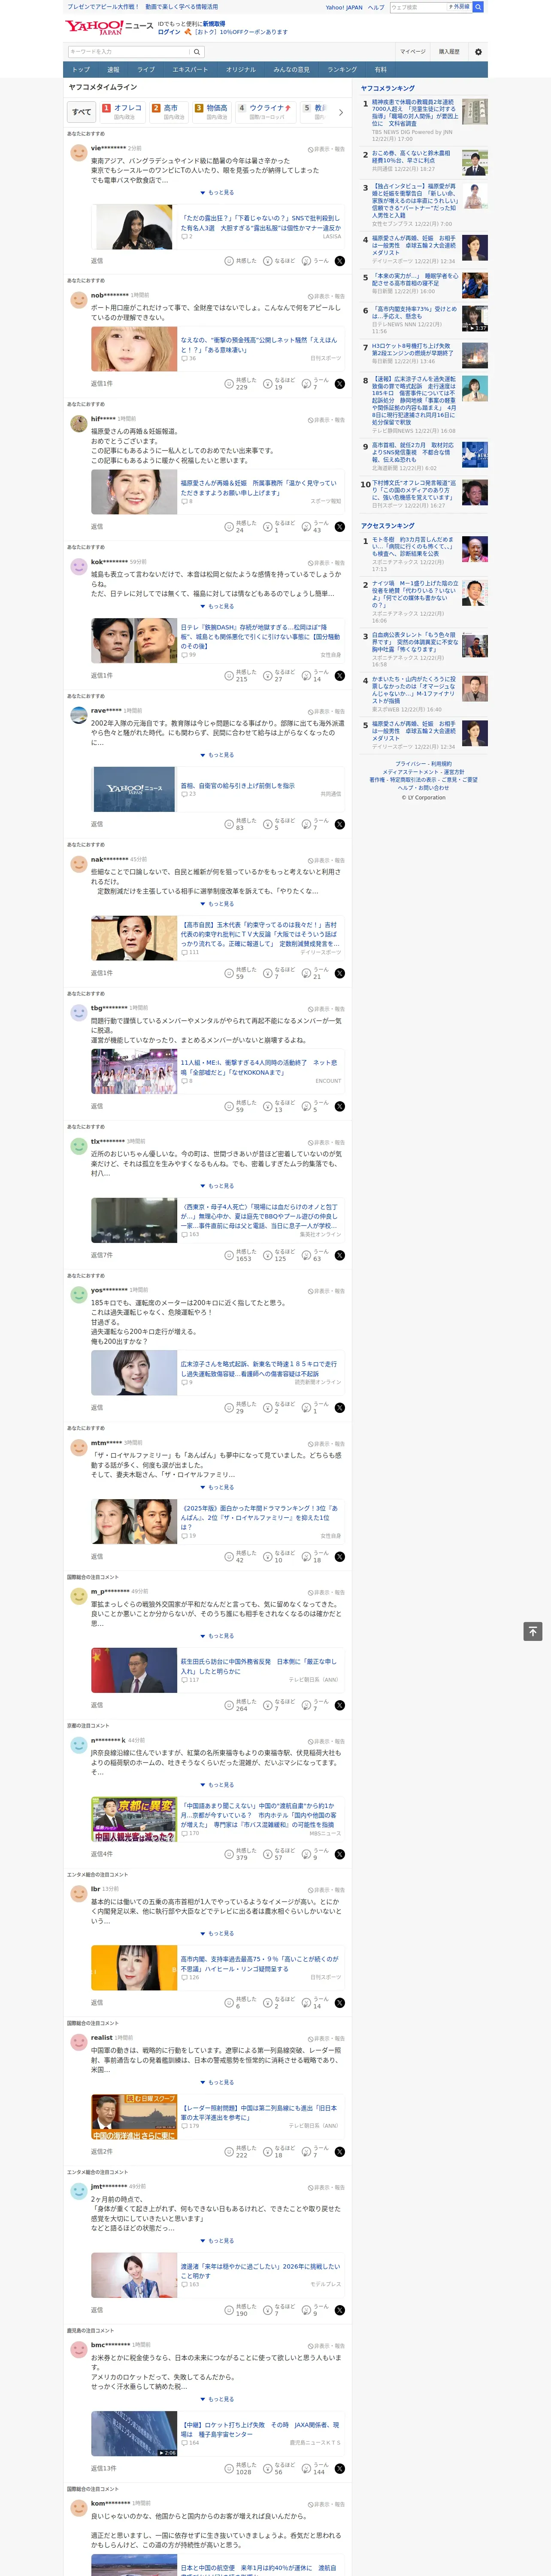Image resolution: width=551 pixels, height=2576 pixels.
Task: Click なるほど reaction showing 125
Action: (280, 1255)
